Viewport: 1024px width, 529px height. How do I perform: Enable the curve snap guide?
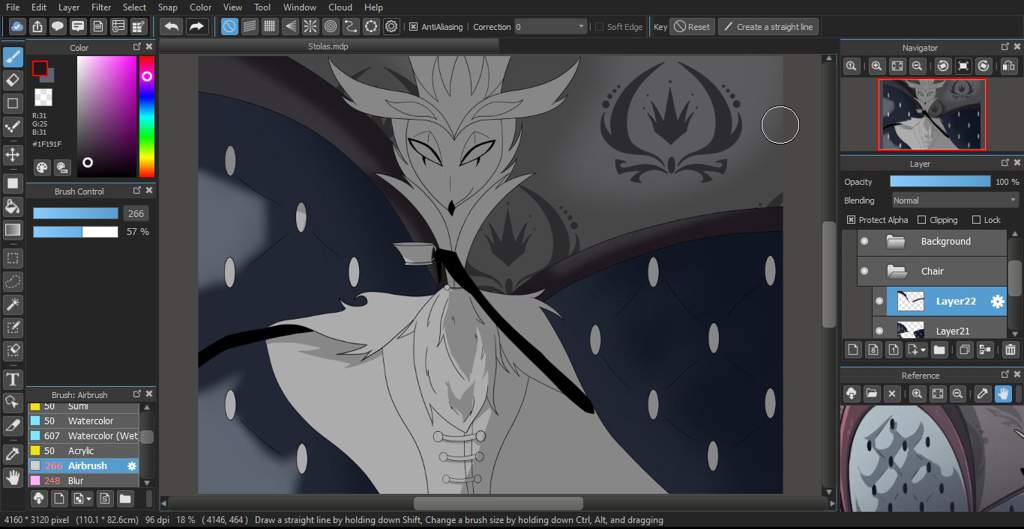(351, 27)
